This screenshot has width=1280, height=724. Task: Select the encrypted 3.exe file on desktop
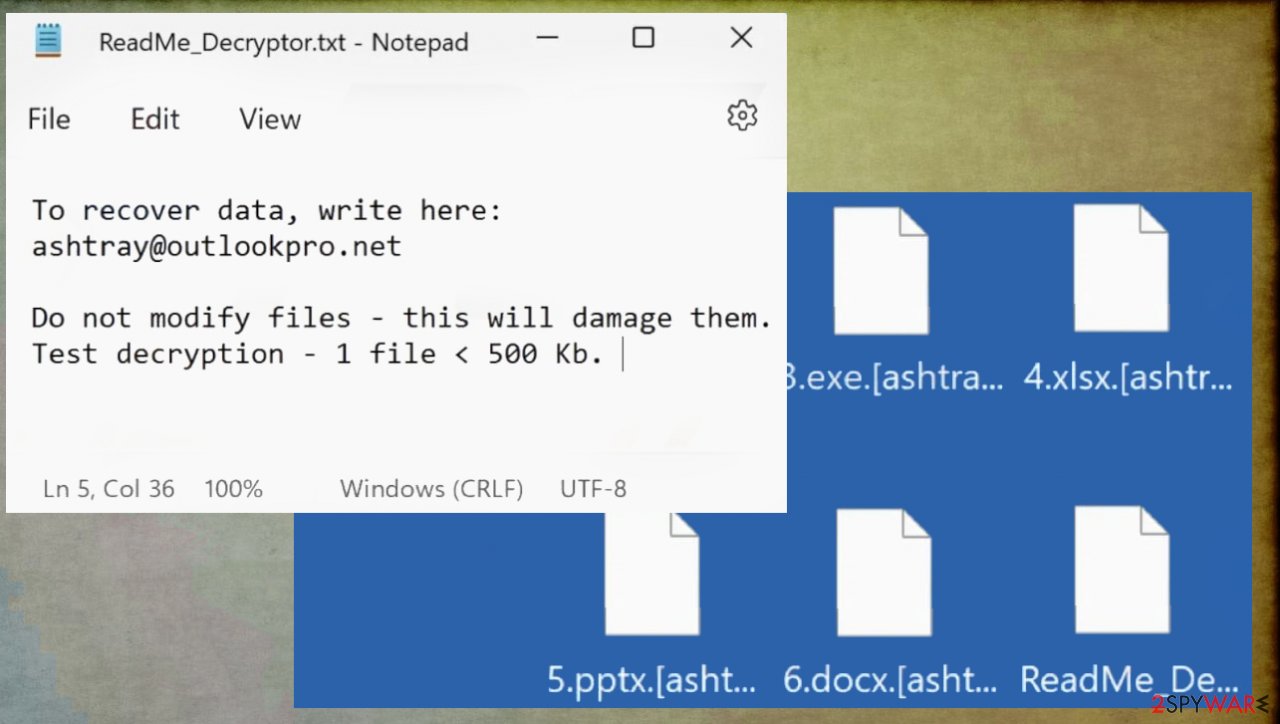pyautogui.click(x=881, y=270)
